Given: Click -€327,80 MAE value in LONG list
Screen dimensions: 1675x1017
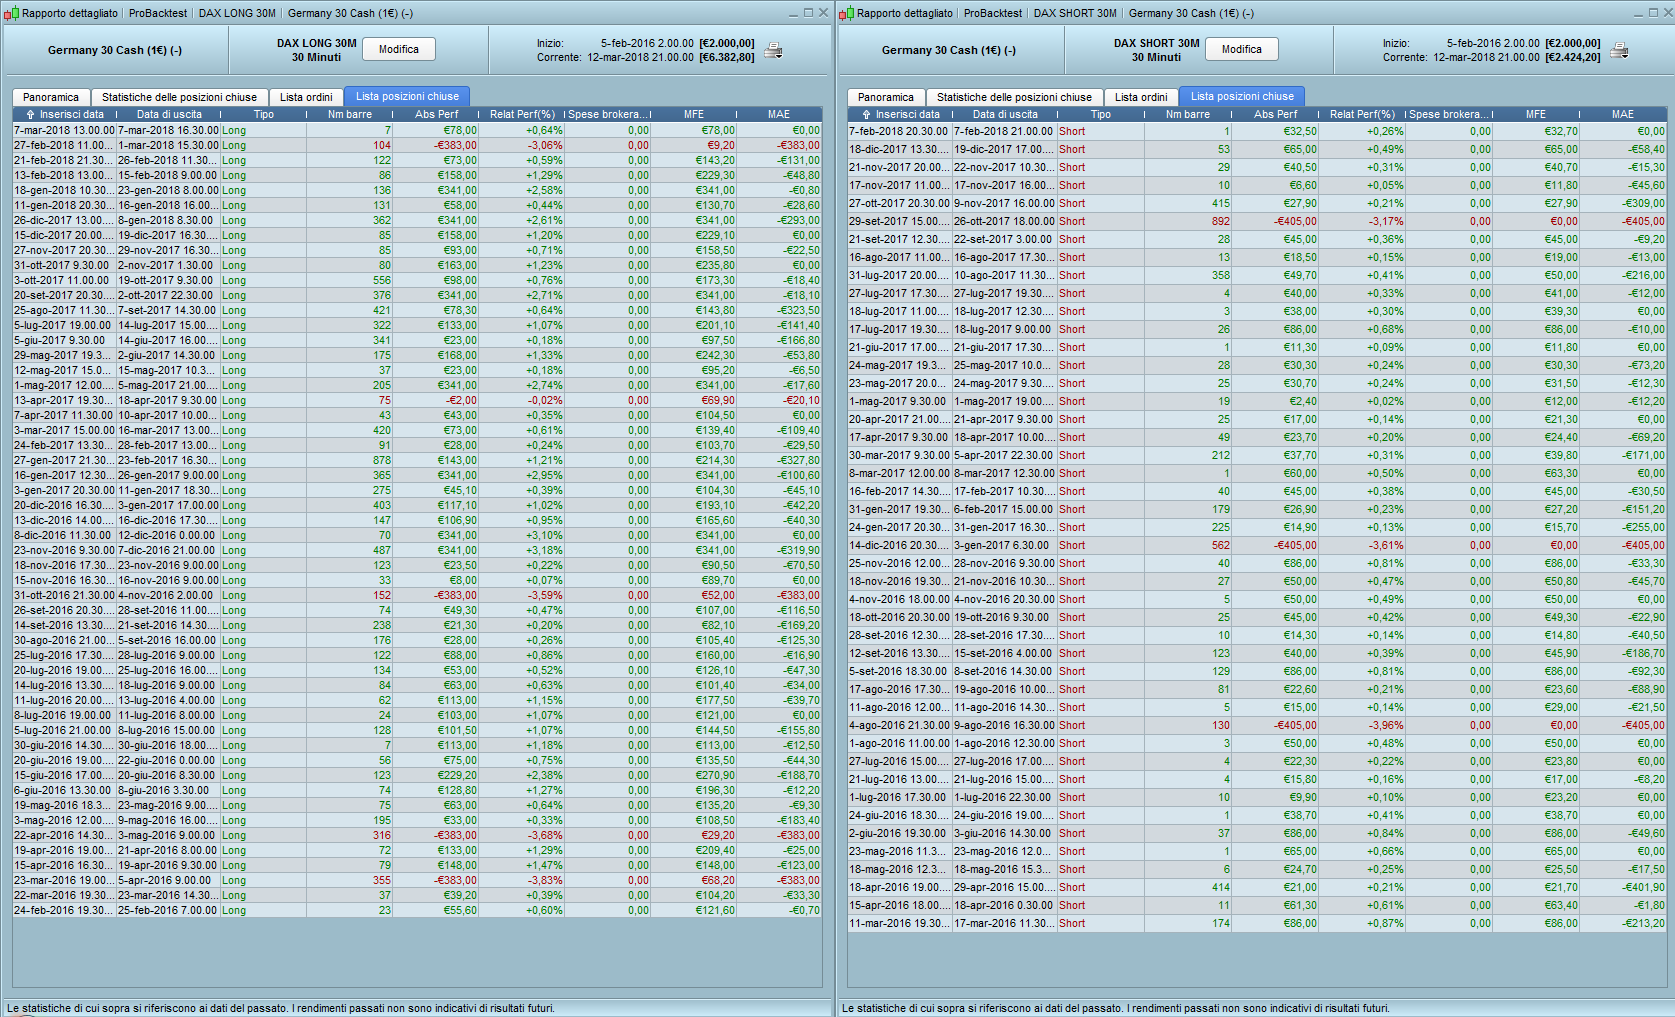Looking at the screenshot, I should (800, 460).
